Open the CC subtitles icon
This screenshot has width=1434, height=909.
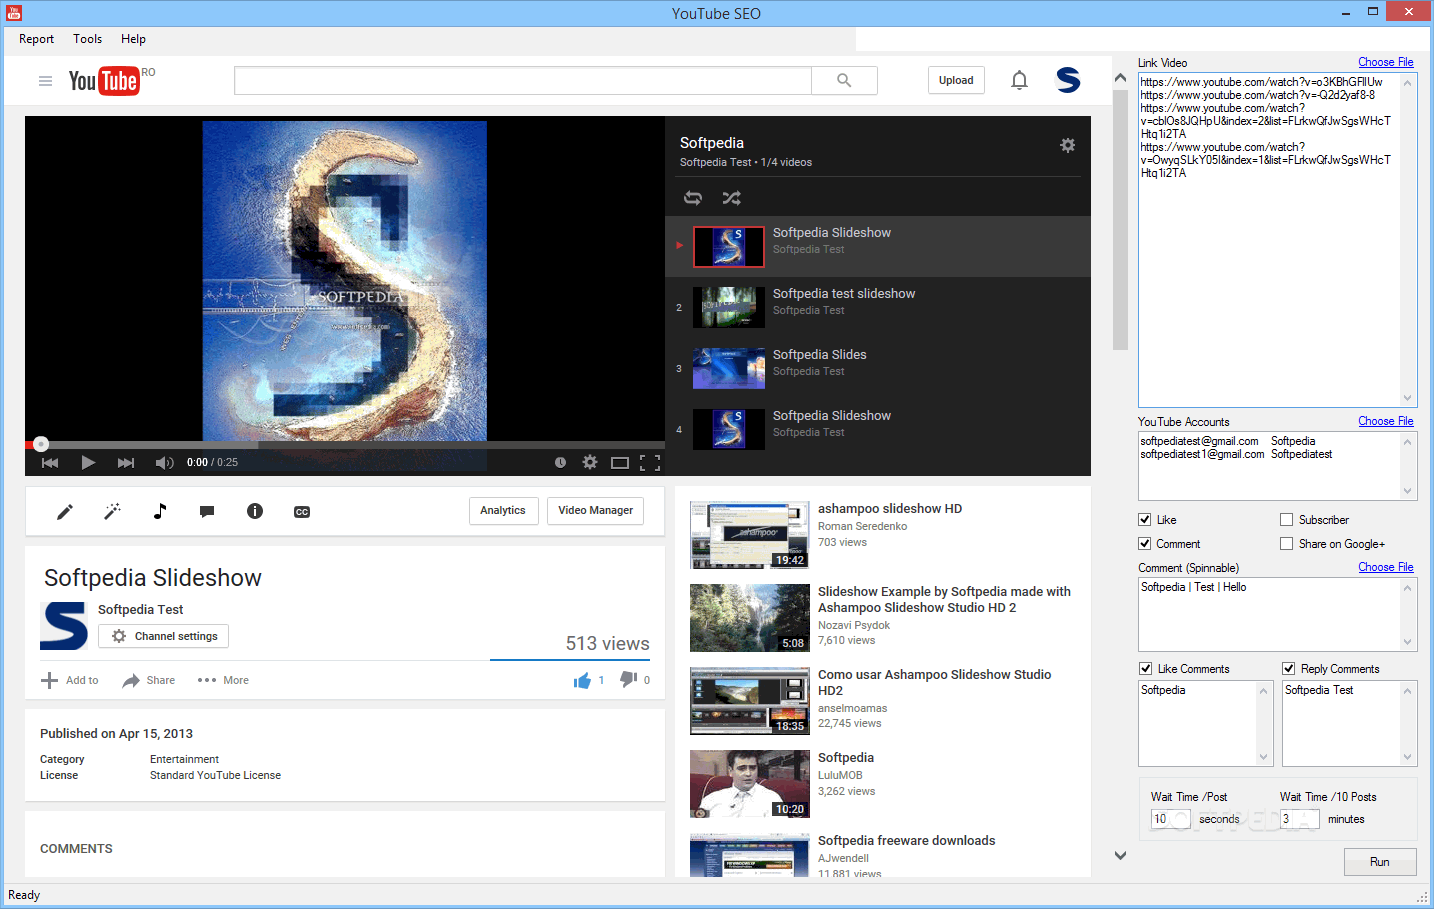(302, 512)
